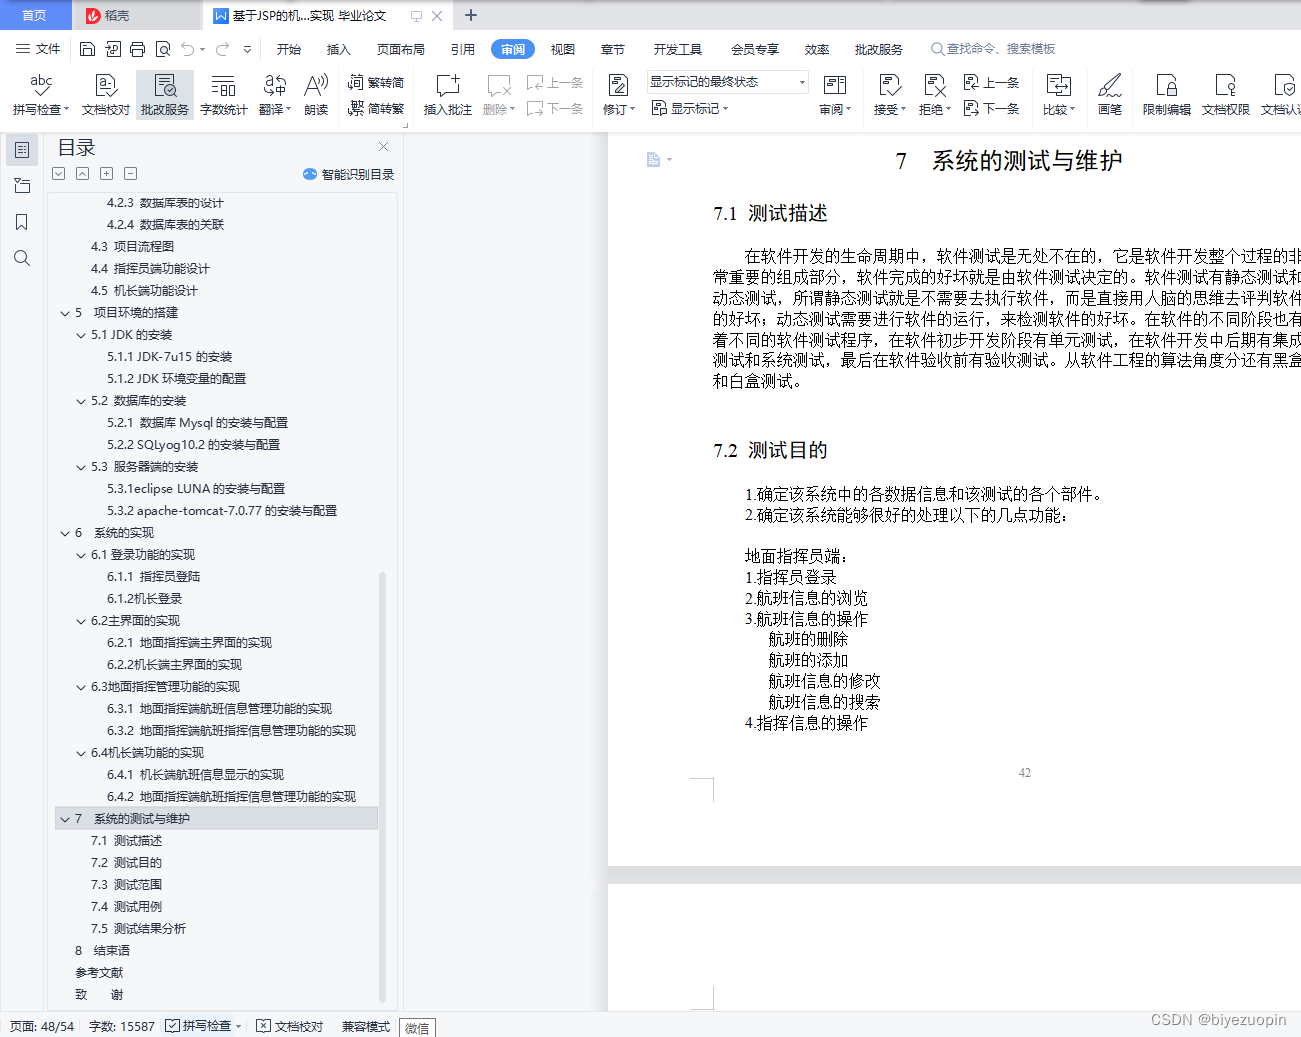Screen dimensions: 1301x1037
Task: Click the outline panel vertical scrollbar
Action: click(382, 786)
